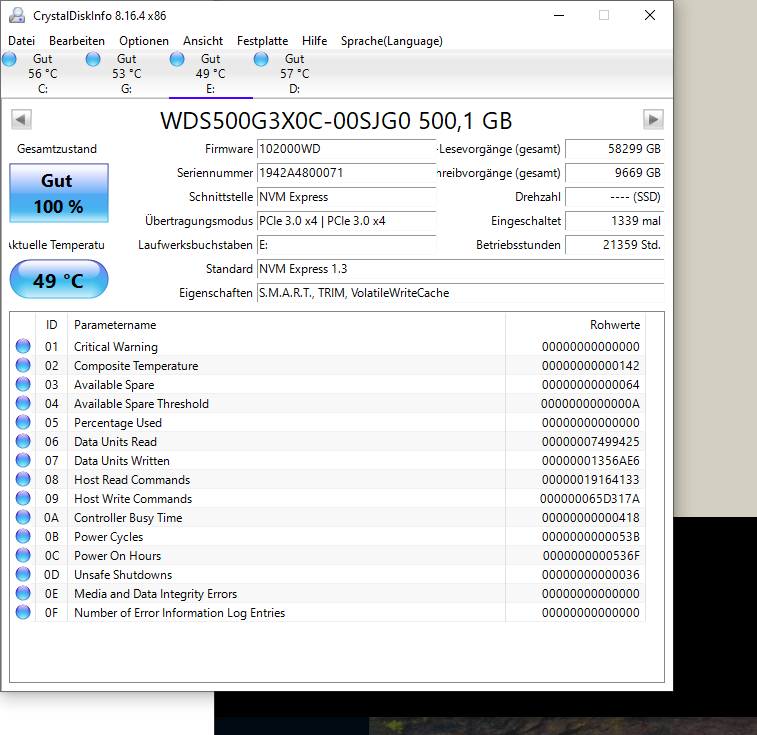Open the Datei menu
757x735 pixels.
(x=22, y=41)
